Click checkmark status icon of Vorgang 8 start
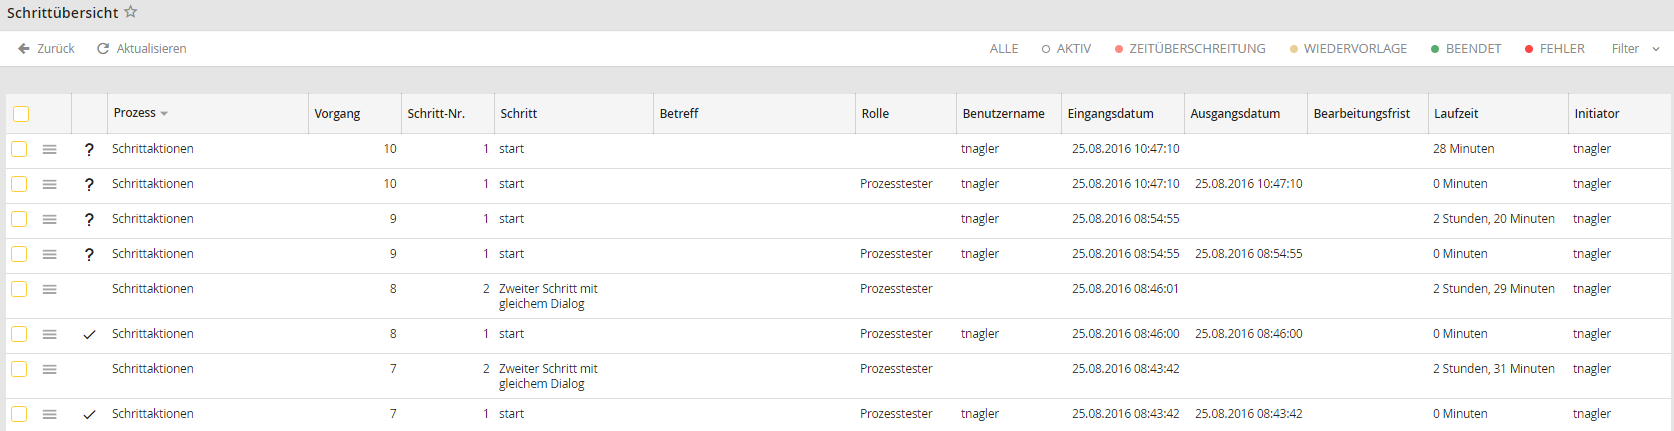Image resolution: width=1674 pixels, height=431 pixels. [89, 334]
